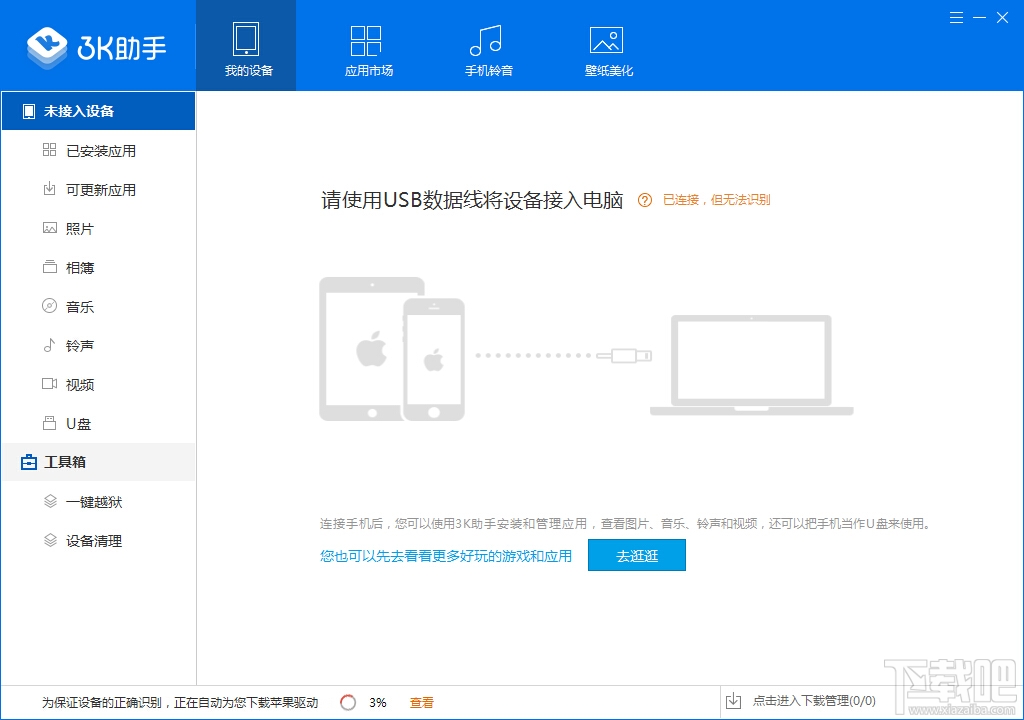
Task: Click the 3% progress text
Action: [x=377, y=703]
